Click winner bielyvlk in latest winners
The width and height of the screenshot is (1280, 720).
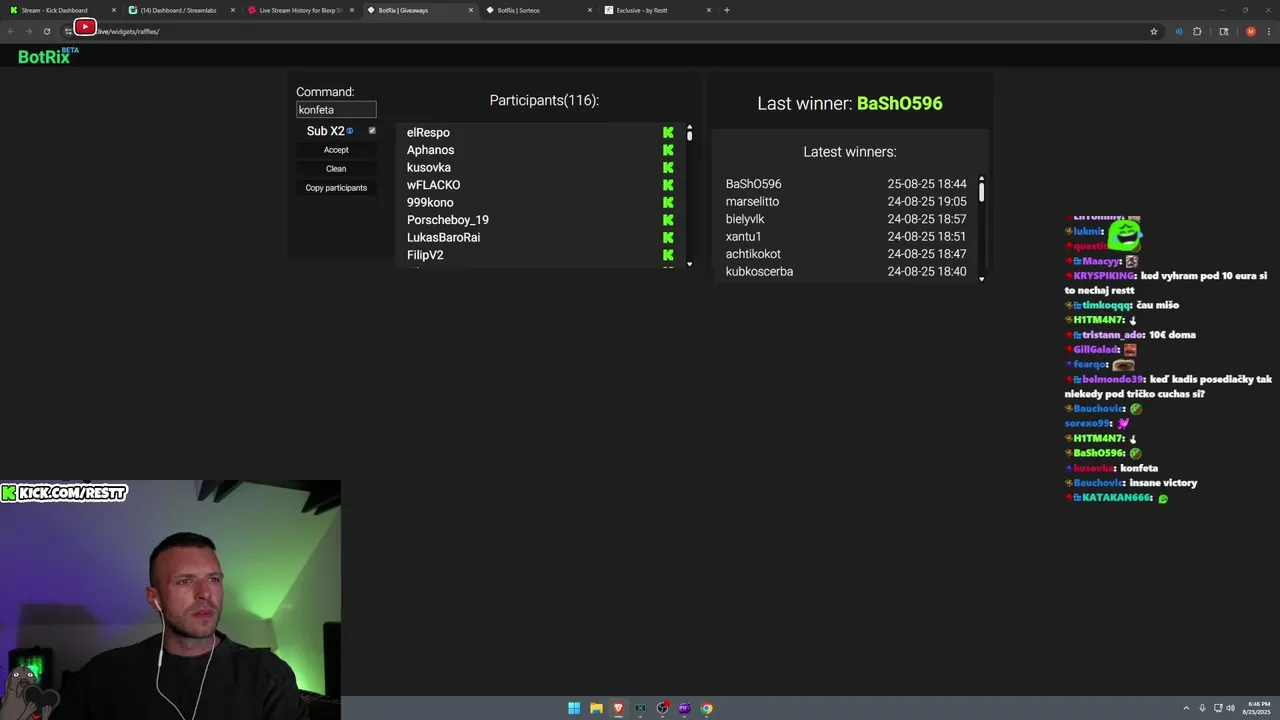[x=745, y=219]
